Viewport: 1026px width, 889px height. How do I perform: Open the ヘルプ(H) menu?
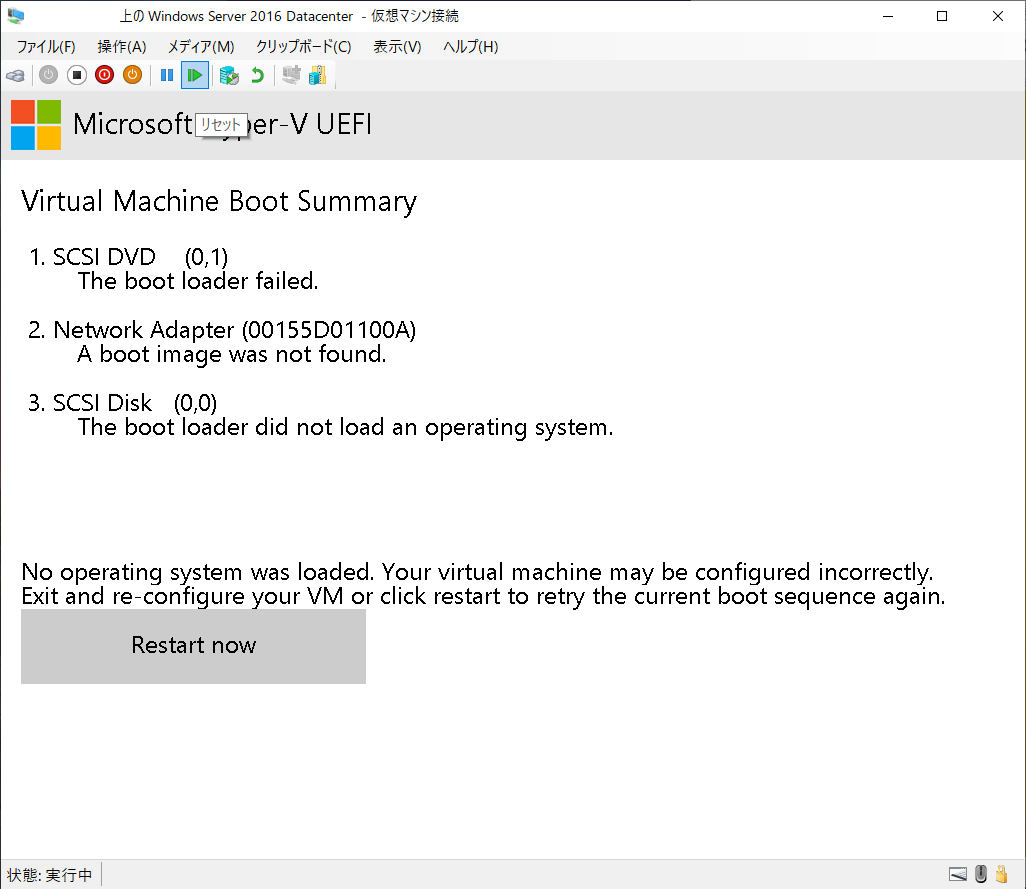point(470,46)
